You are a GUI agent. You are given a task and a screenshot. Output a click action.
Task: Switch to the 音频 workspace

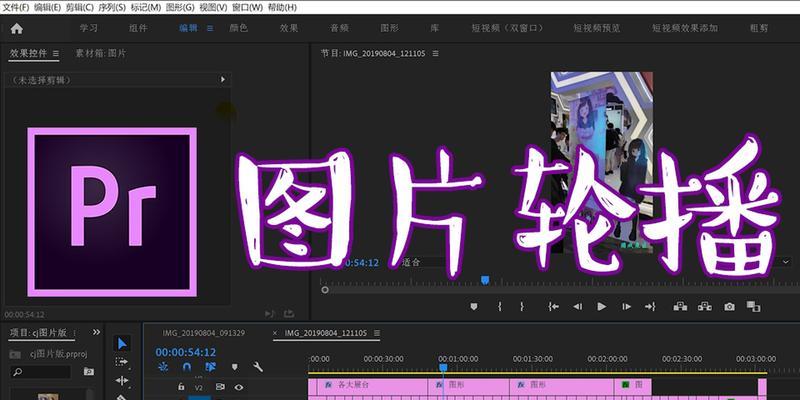coord(339,29)
